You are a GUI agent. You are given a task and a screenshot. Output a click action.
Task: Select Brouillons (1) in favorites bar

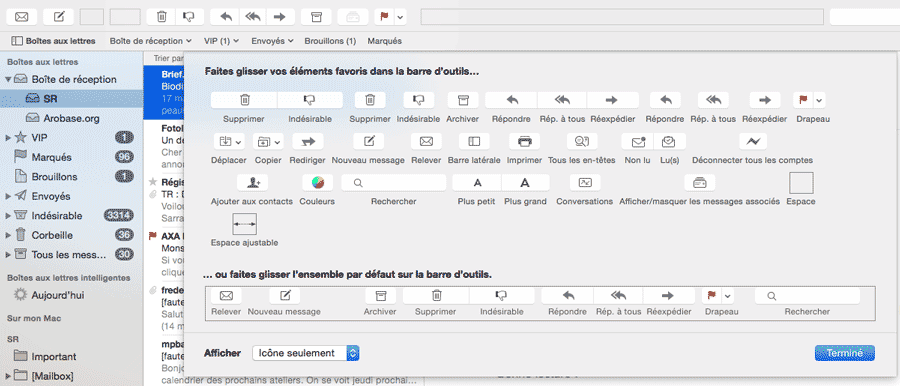(x=330, y=41)
